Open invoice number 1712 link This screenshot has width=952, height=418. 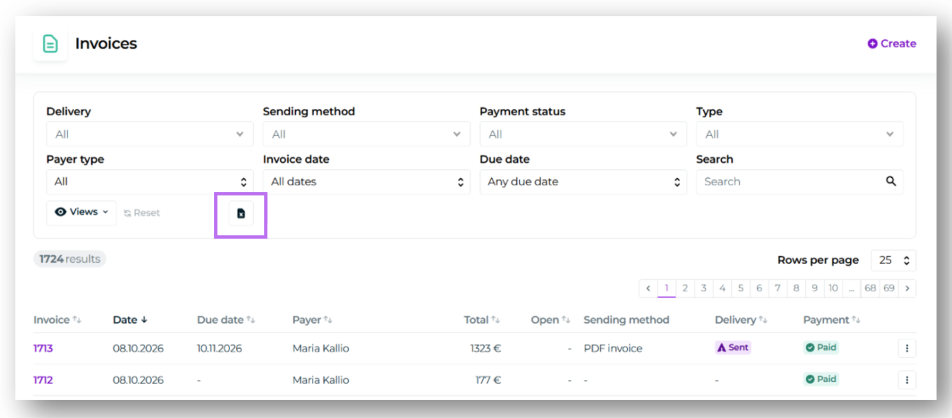[x=43, y=380]
